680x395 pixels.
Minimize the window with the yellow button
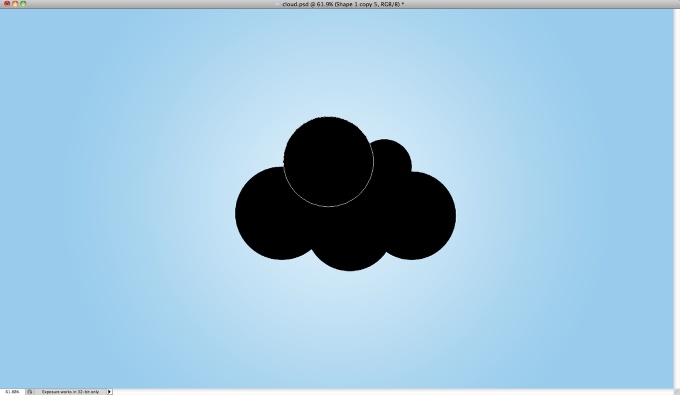[15, 3]
